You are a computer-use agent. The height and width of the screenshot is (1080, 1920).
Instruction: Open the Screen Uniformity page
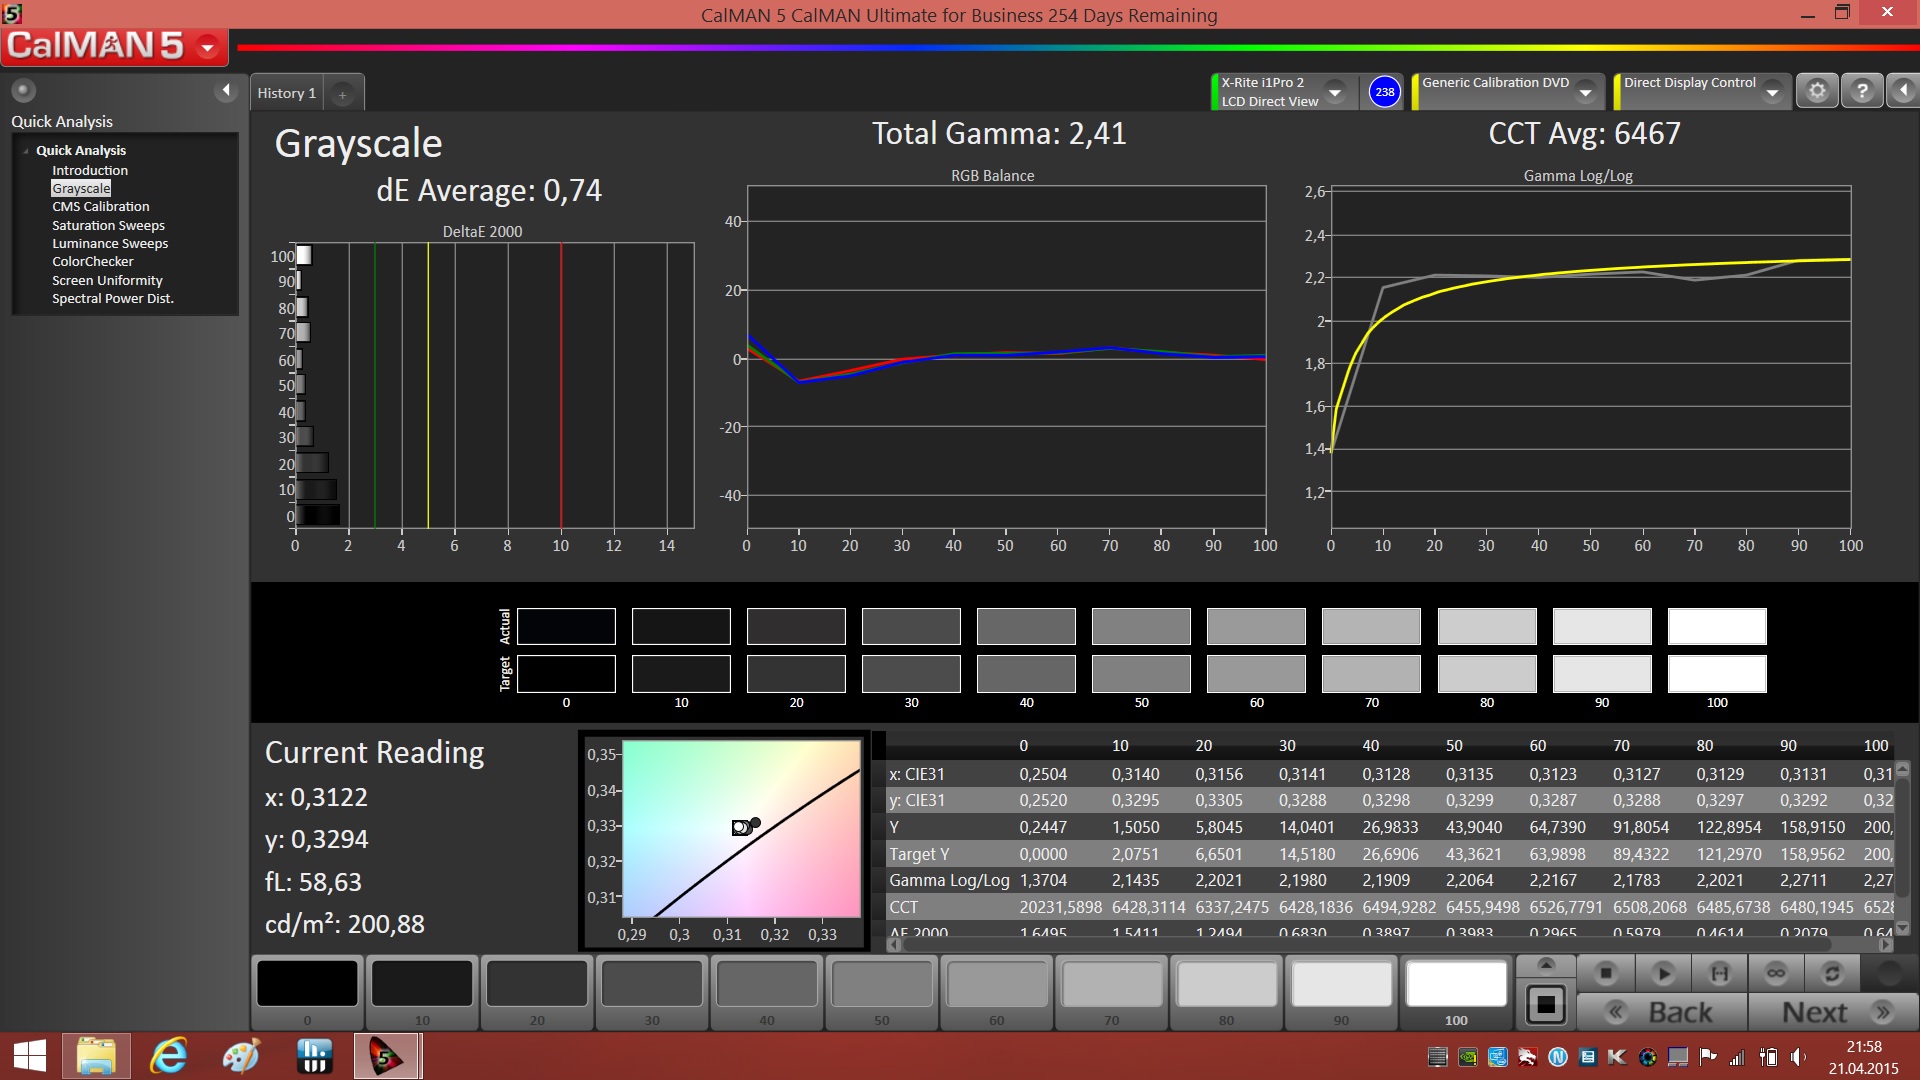coord(107,280)
